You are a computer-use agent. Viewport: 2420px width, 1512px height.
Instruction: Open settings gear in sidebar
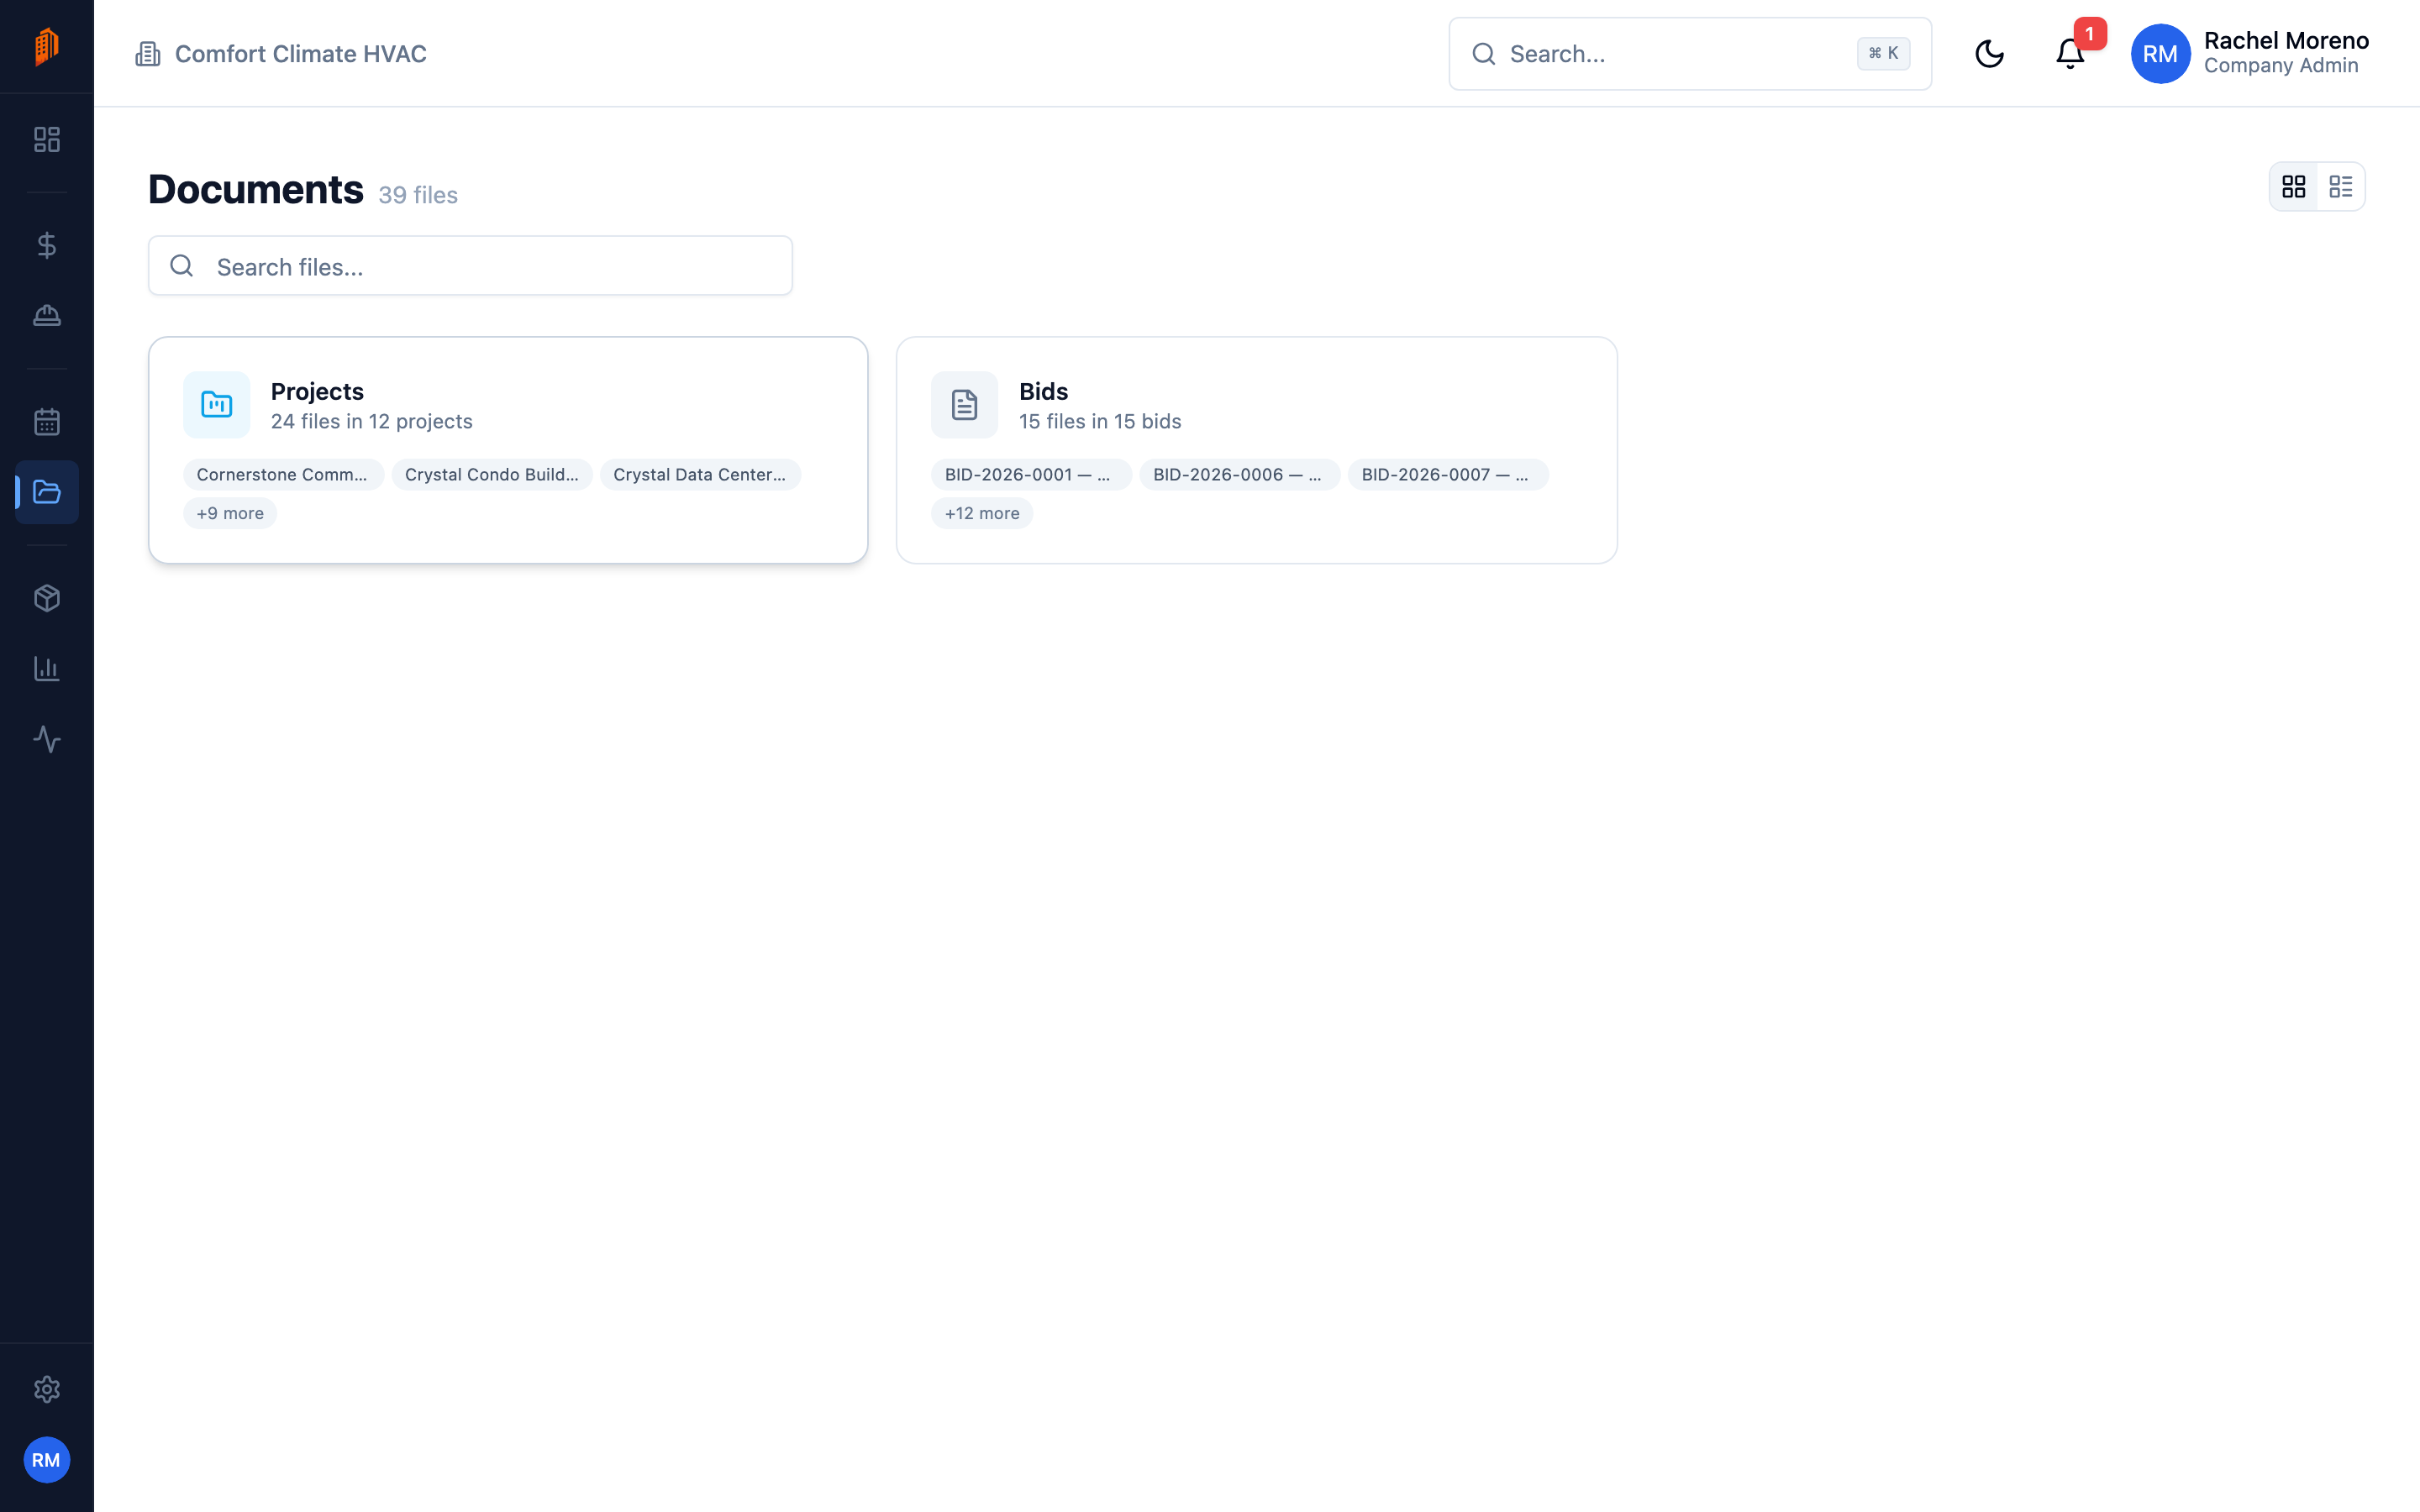click(x=47, y=1389)
